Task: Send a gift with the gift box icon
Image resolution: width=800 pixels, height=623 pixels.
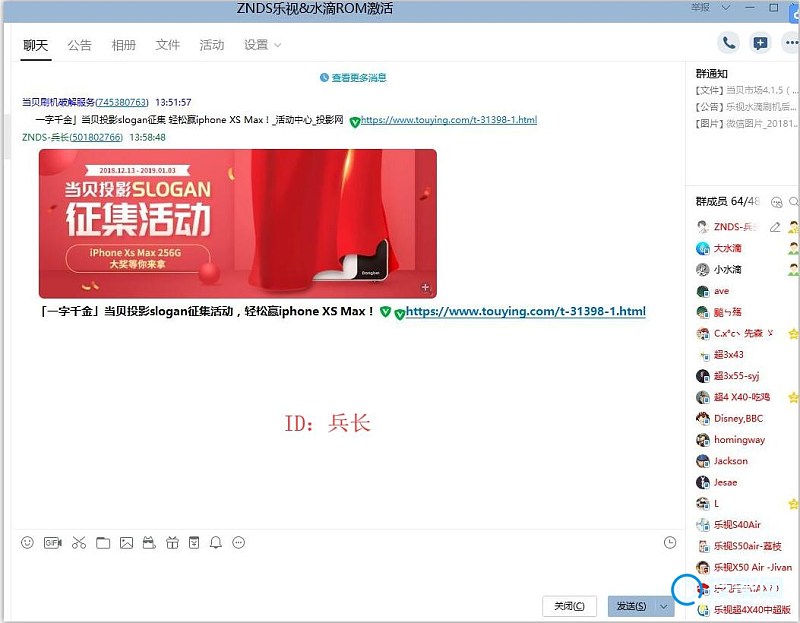Action: point(172,543)
